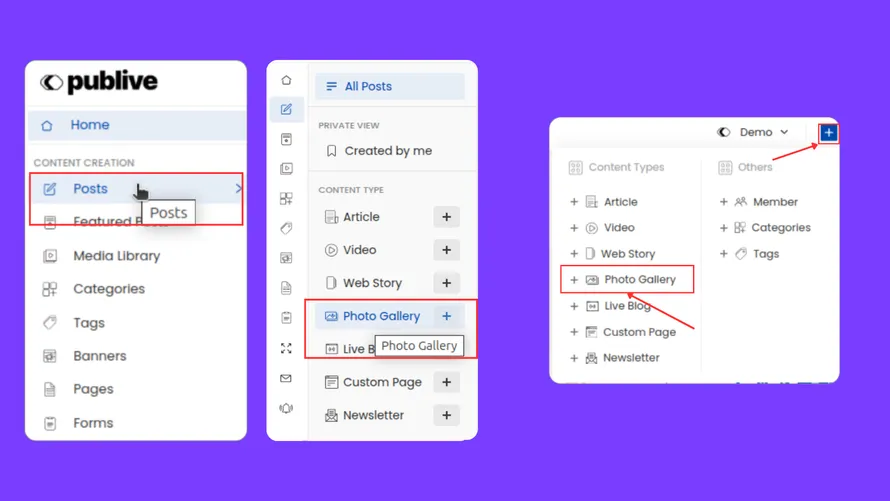
Task: Go to Forms in the left sidebar
Action: tap(93, 423)
